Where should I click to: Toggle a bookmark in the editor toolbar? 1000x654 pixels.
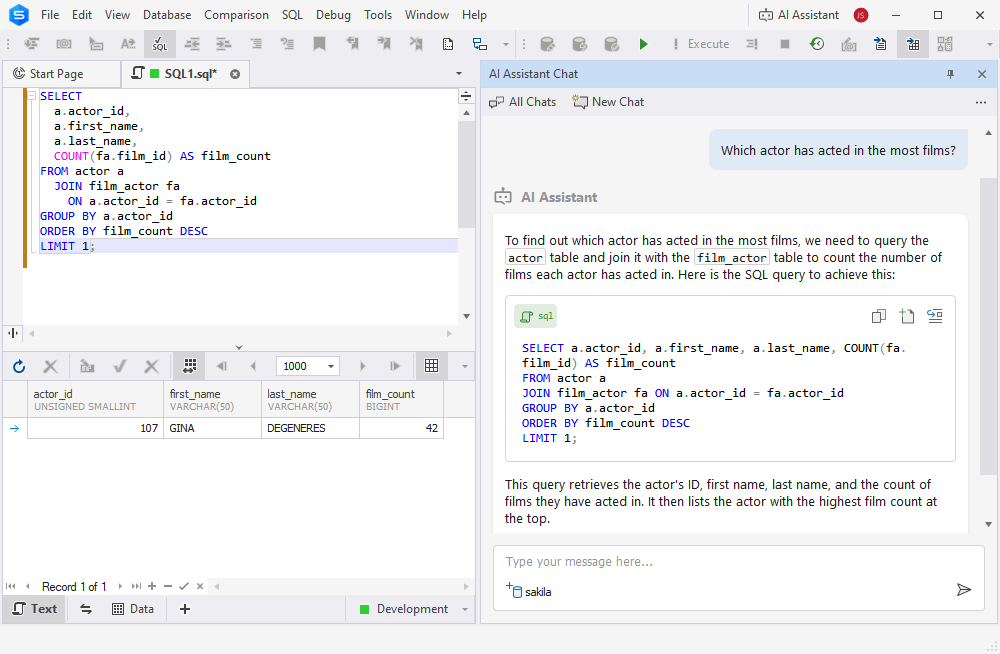[x=317, y=44]
